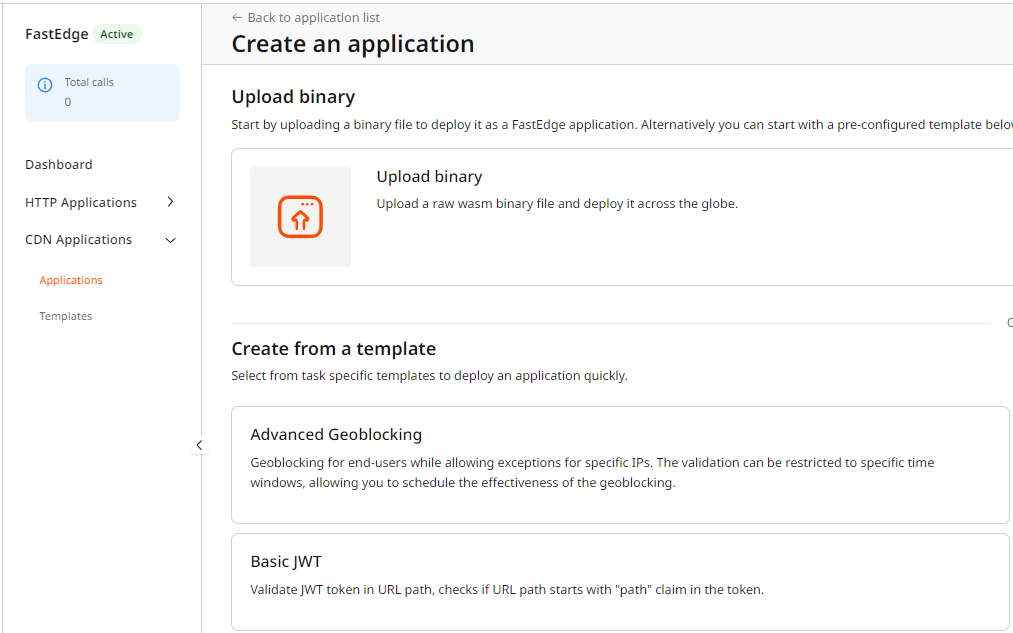
Task: Click the FastEdge product name
Action: coord(57,34)
